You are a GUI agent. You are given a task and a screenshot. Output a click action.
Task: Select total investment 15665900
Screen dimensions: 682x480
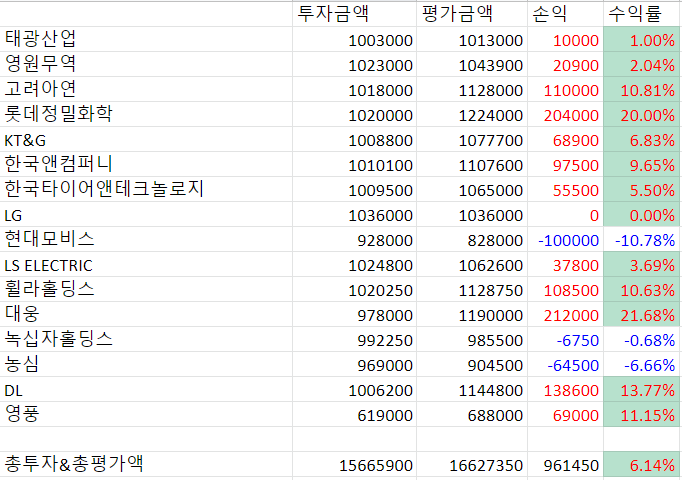coord(354,464)
